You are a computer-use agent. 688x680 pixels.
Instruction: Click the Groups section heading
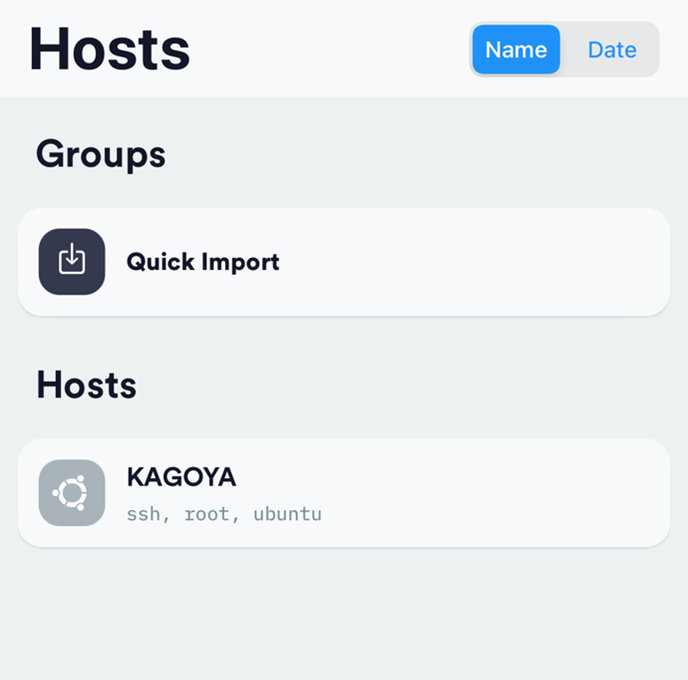101,154
